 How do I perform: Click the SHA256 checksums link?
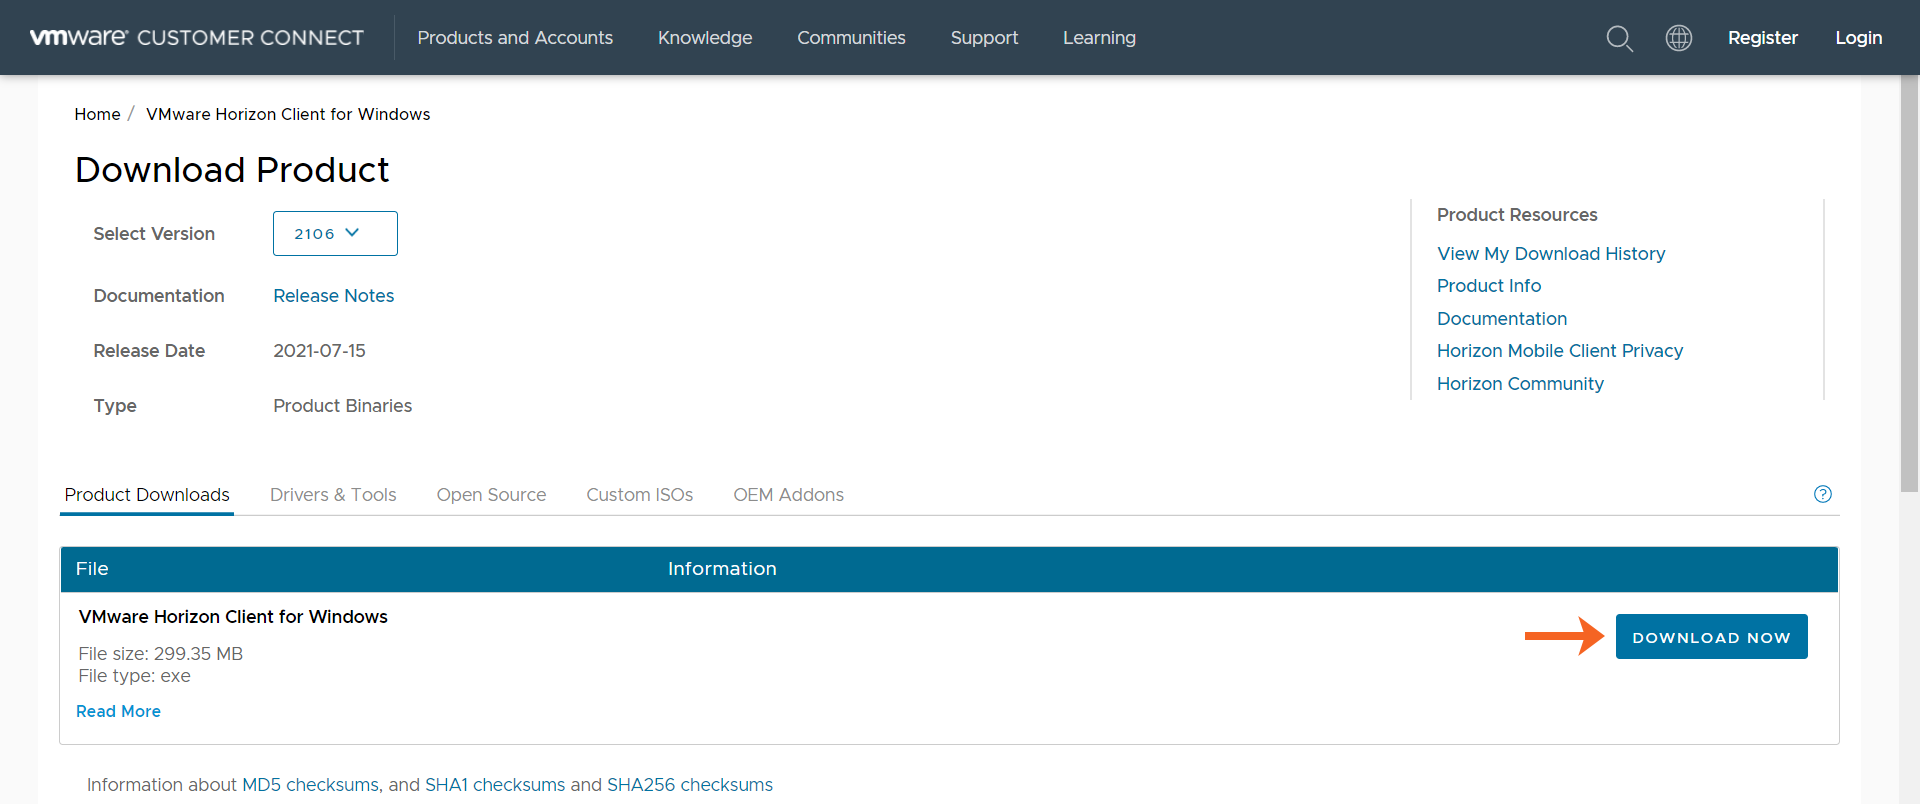[689, 785]
